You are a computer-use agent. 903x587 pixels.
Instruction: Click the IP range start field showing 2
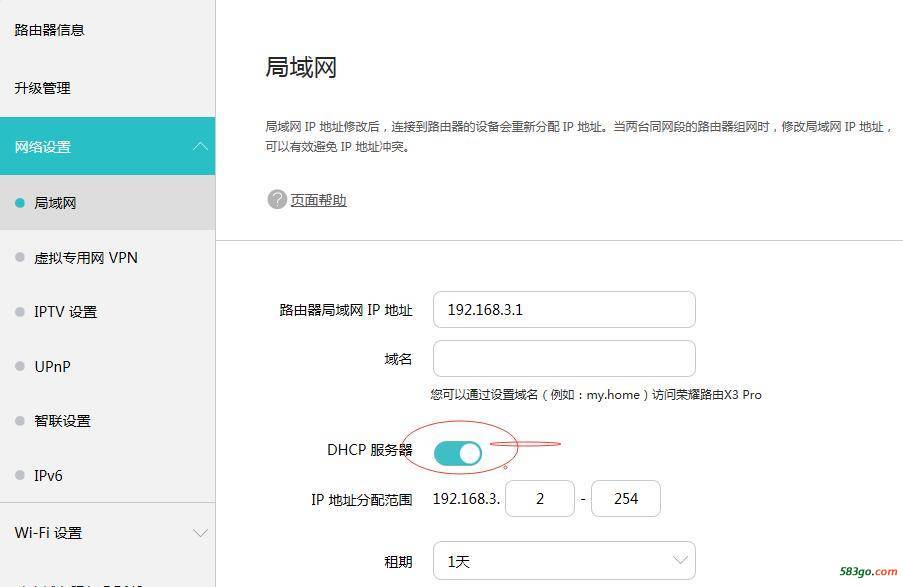point(540,498)
